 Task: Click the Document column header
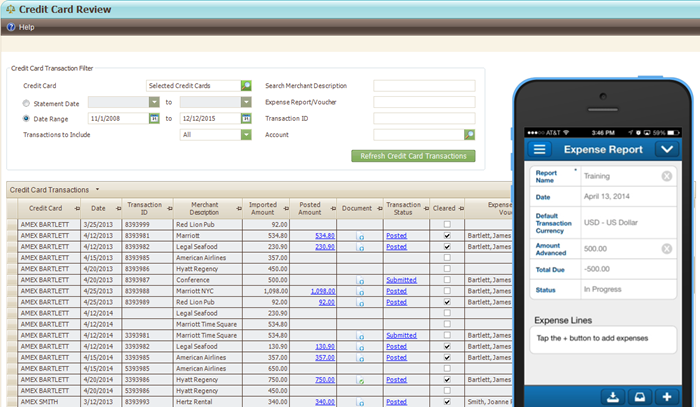tap(356, 208)
